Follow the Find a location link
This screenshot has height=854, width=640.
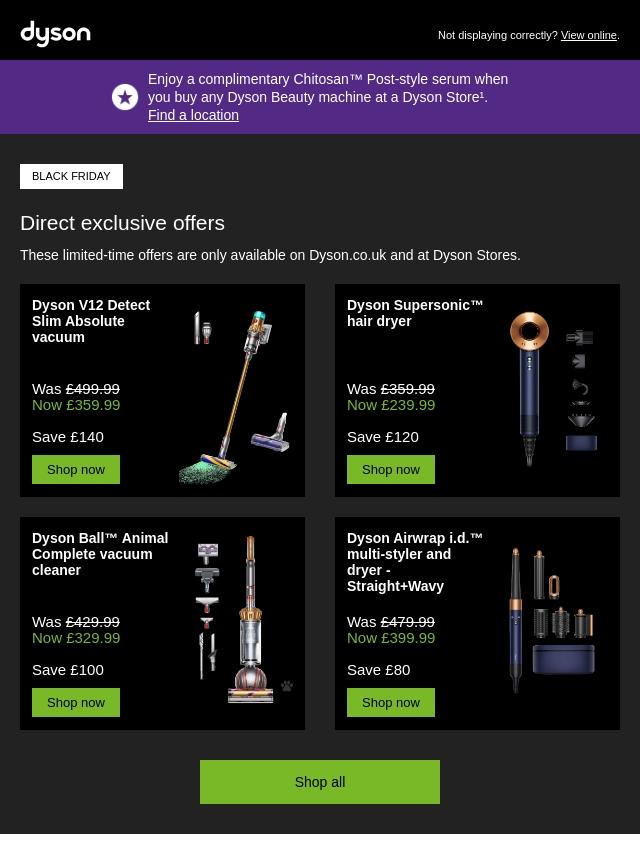[x=193, y=115]
